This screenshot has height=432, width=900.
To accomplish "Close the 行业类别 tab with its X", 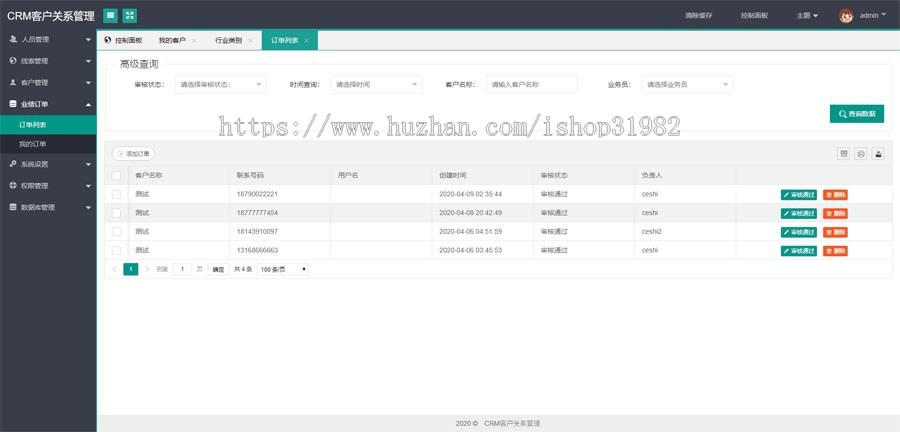I will [250, 41].
